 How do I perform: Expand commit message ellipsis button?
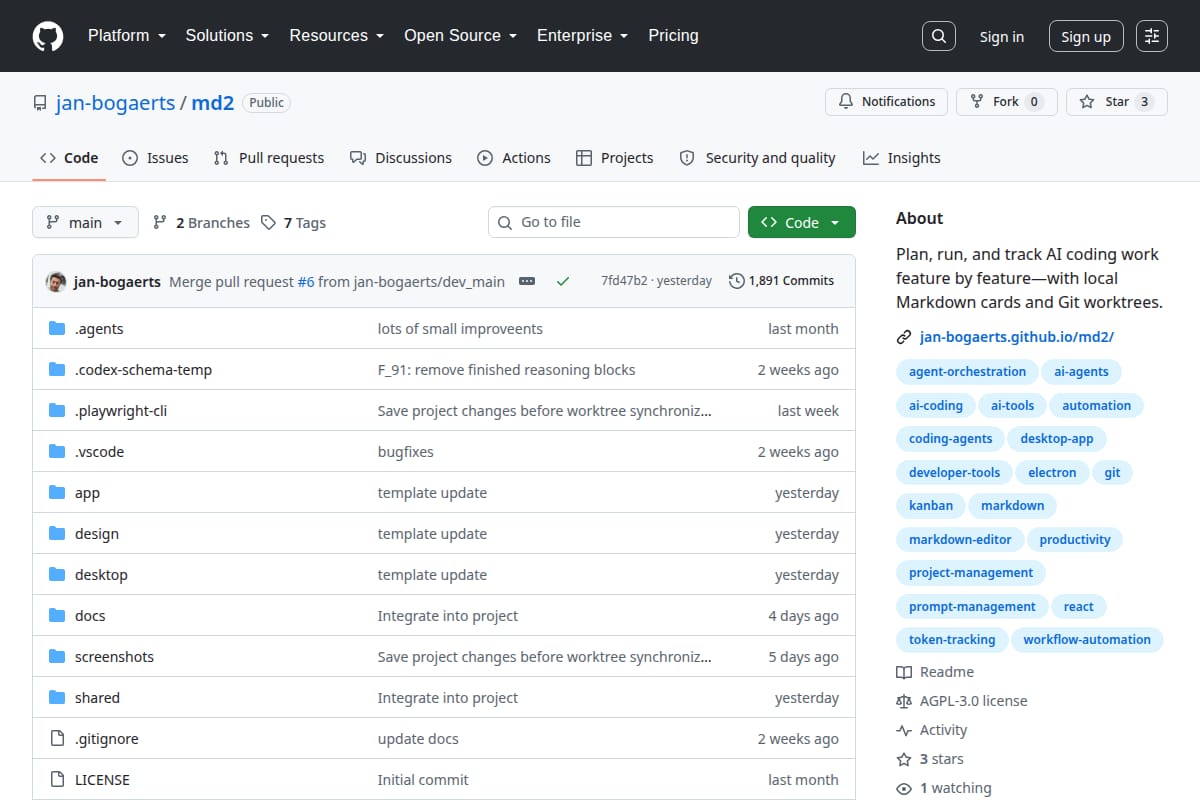[527, 281]
